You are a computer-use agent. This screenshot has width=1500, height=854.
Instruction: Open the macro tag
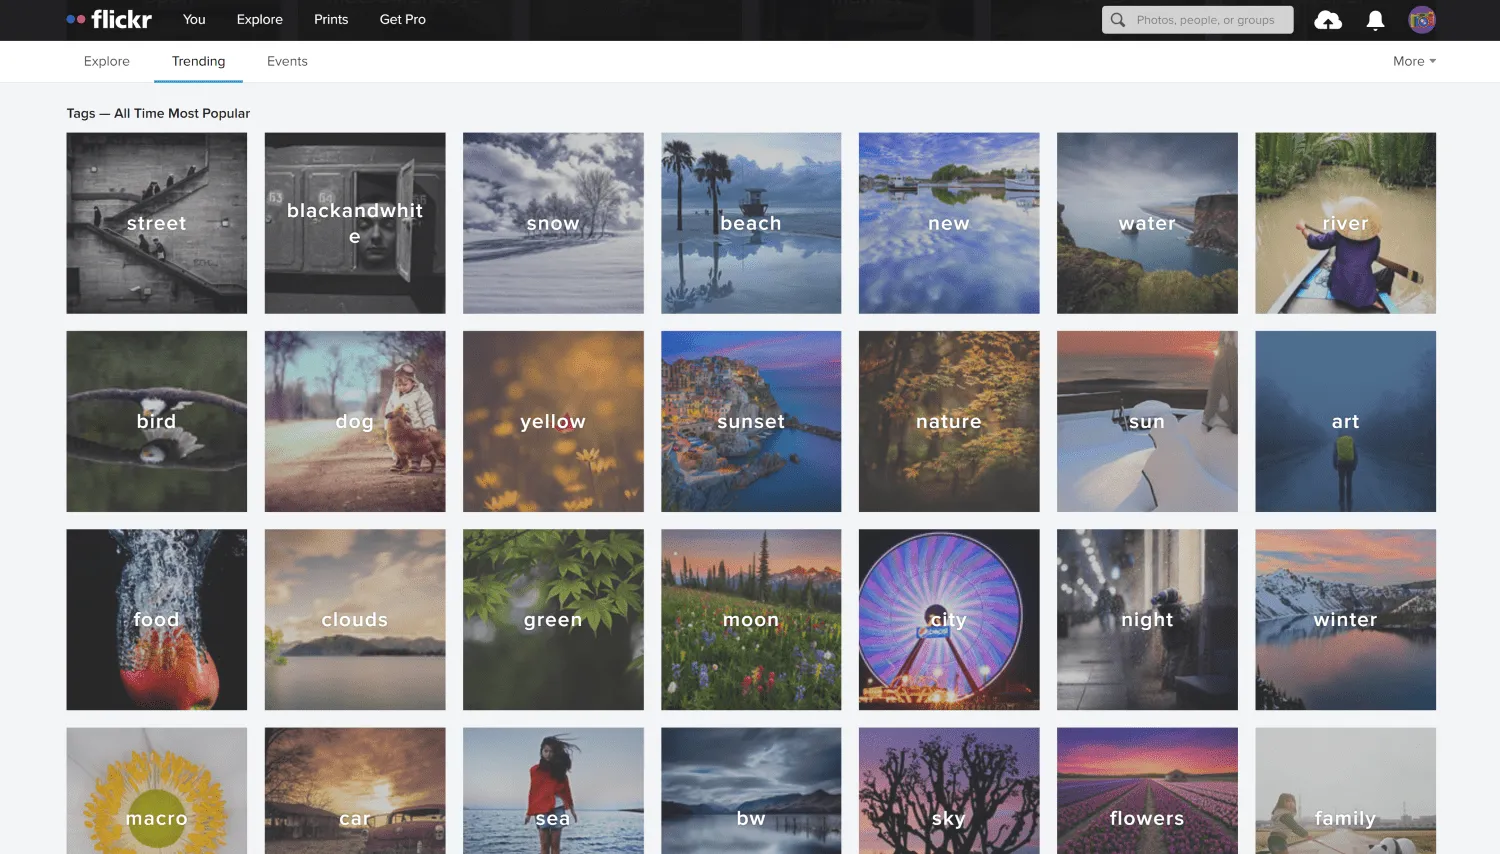click(x=156, y=817)
